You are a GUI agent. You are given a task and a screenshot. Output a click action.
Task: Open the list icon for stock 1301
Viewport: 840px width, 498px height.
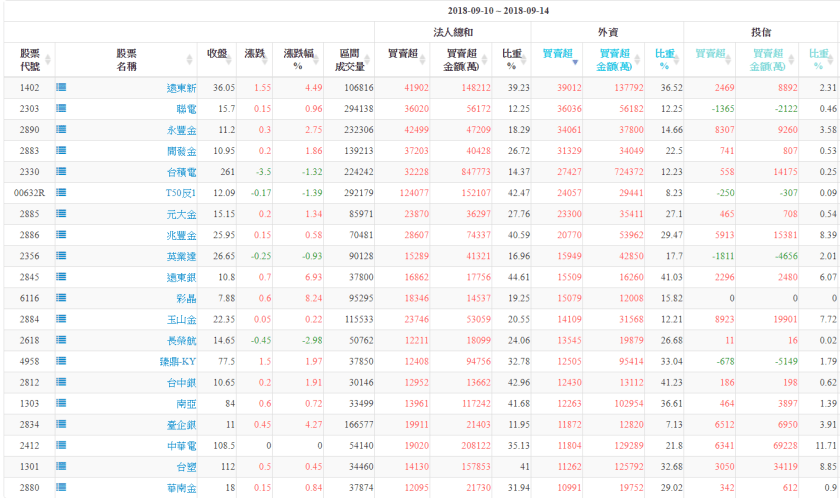point(62,466)
